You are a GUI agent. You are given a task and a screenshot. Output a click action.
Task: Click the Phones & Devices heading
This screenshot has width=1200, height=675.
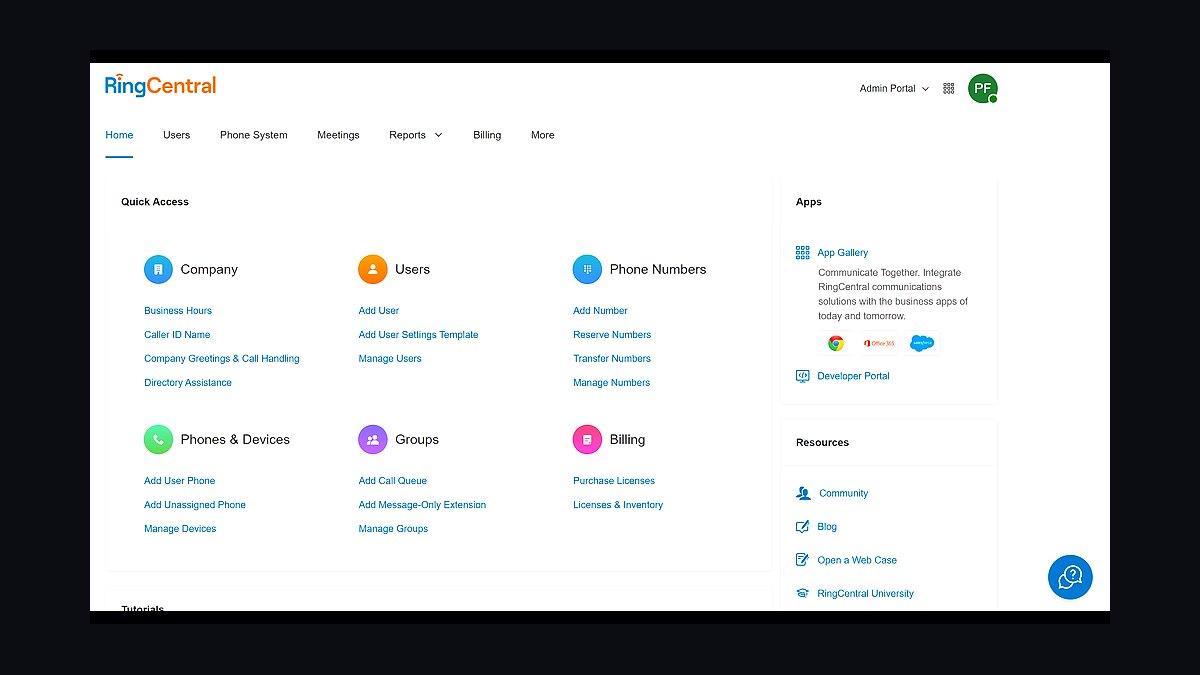coord(235,439)
